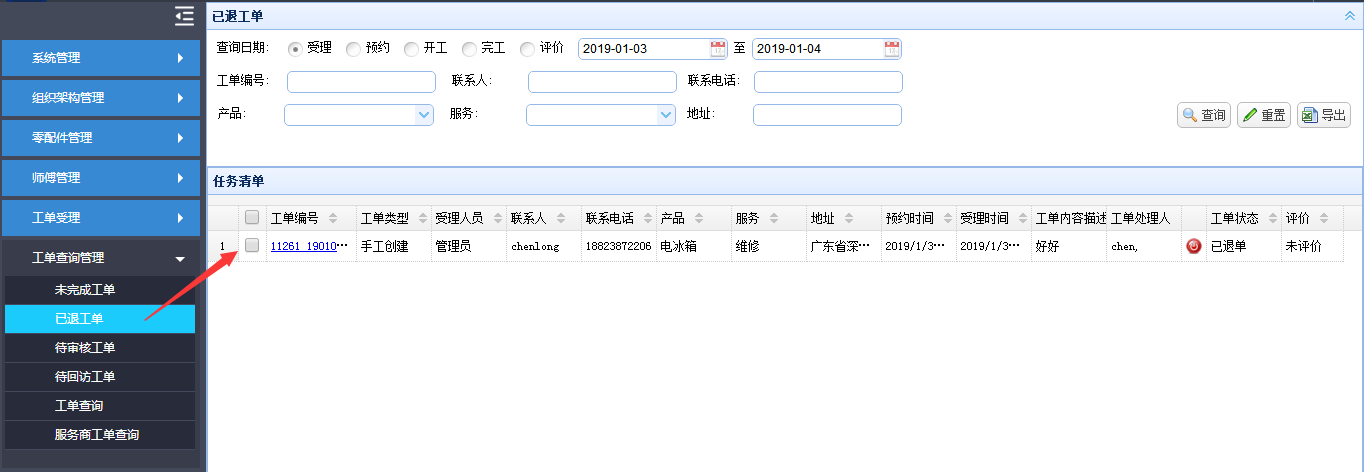
Task: Open the end date calendar picker
Action: (892, 48)
